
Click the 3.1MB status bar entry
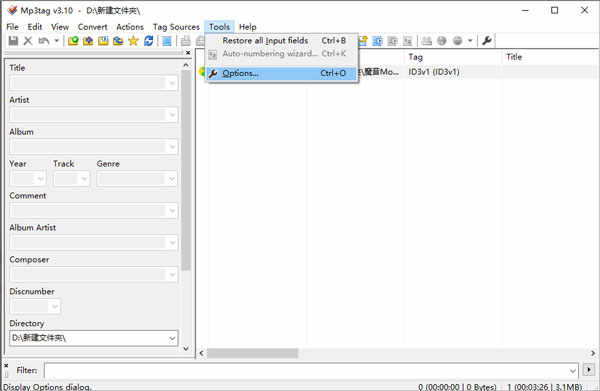pos(545,387)
